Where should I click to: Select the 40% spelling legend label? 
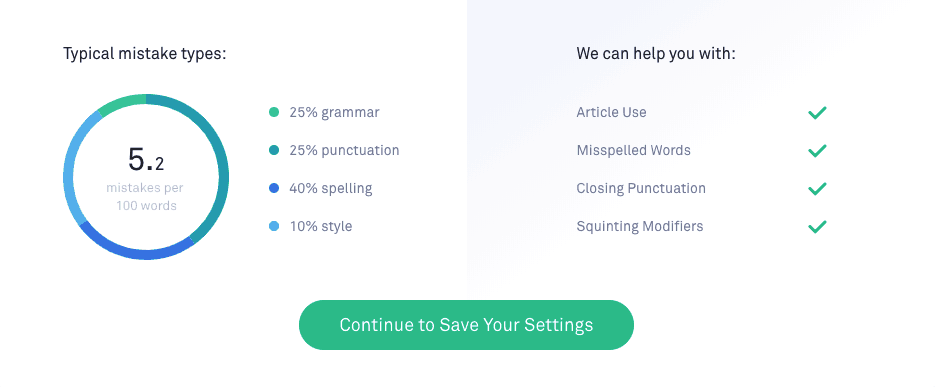coord(331,188)
